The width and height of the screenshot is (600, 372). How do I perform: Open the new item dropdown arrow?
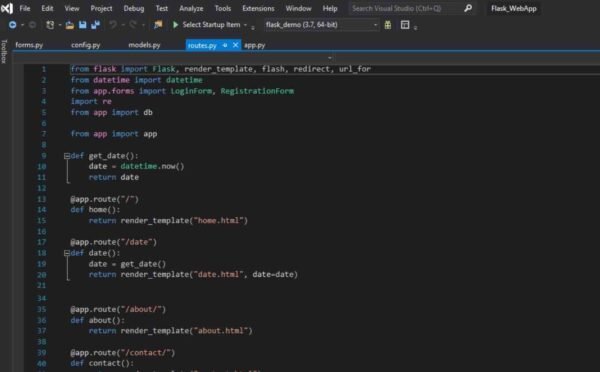(60, 25)
